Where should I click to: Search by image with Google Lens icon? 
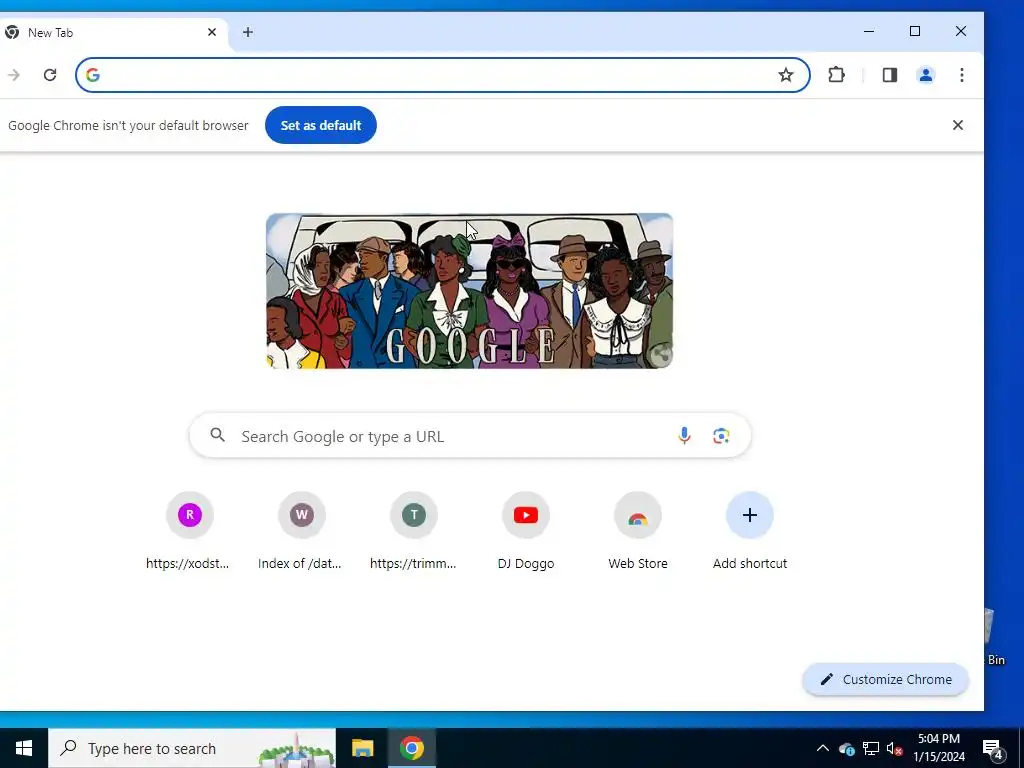(x=721, y=436)
